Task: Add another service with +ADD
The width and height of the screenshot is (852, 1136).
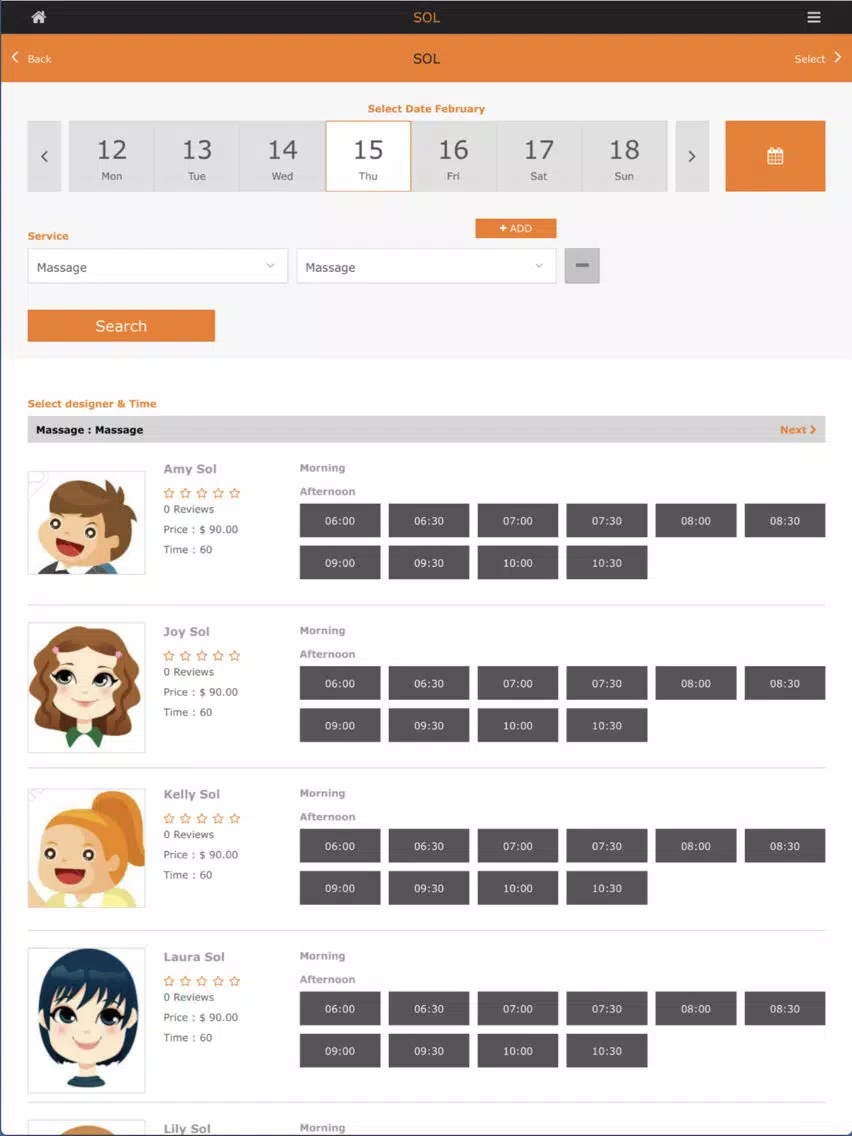Action: point(516,228)
